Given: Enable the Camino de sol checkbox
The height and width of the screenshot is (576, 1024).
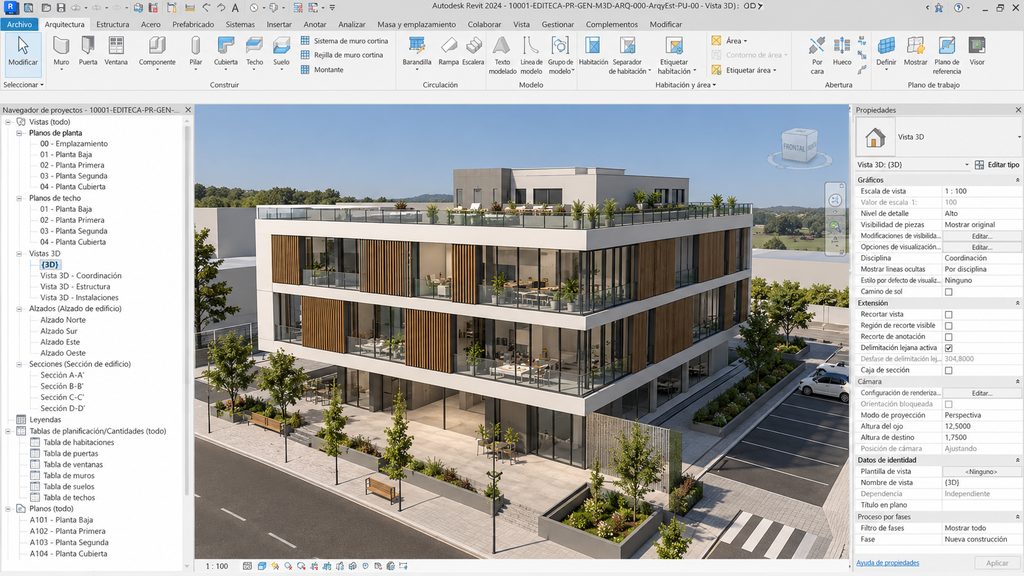Looking at the screenshot, I should point(948,292).
